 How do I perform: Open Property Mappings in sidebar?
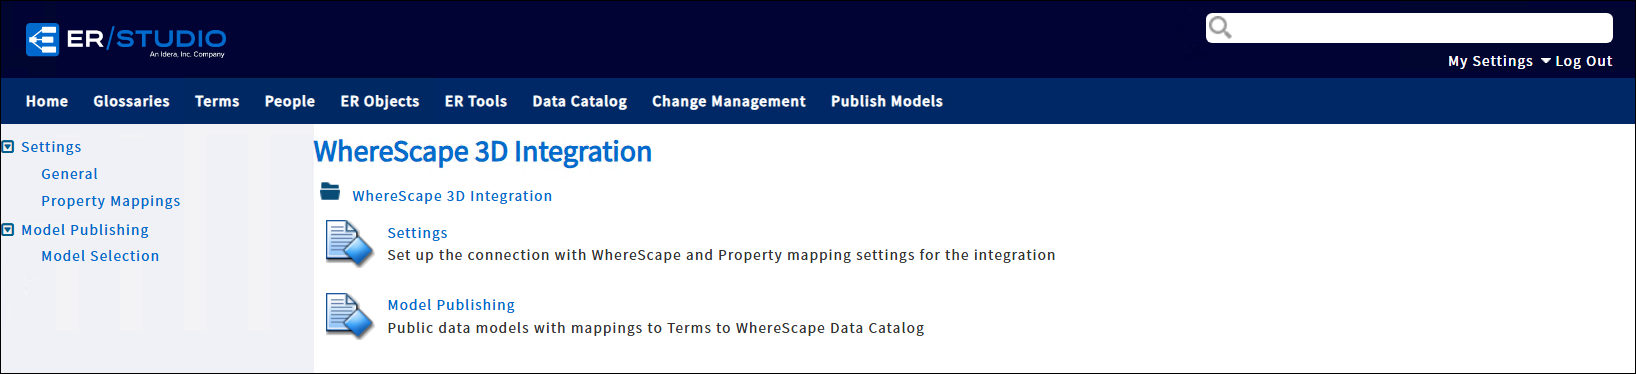111,201
